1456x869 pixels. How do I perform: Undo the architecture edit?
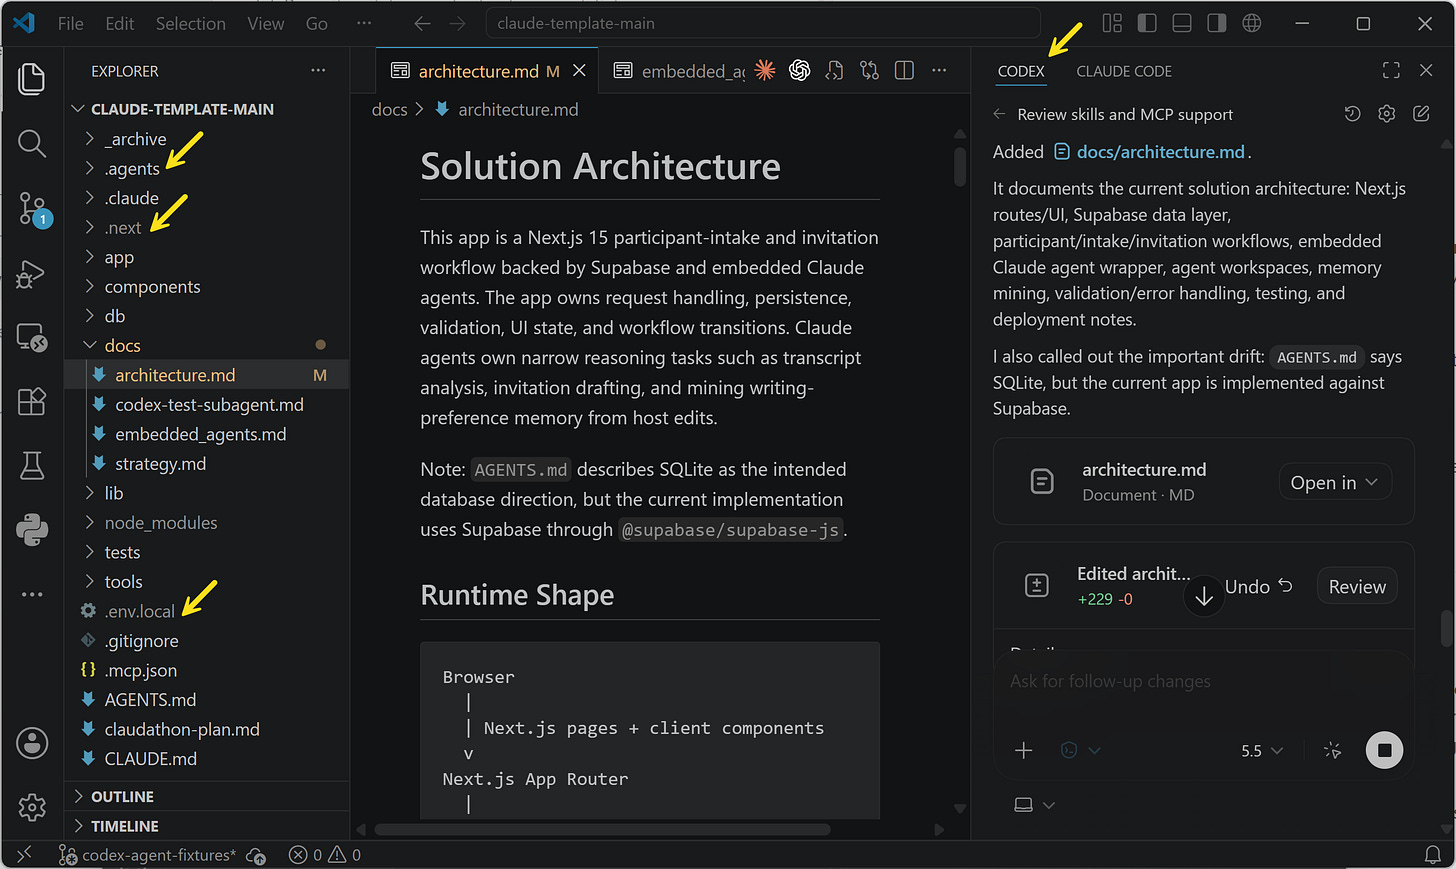pos(1259,587)
